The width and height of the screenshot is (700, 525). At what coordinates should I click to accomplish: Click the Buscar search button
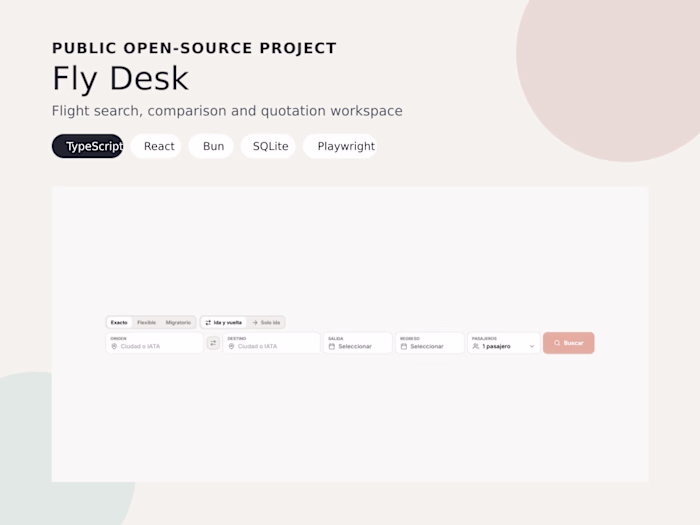pos(568,343)
